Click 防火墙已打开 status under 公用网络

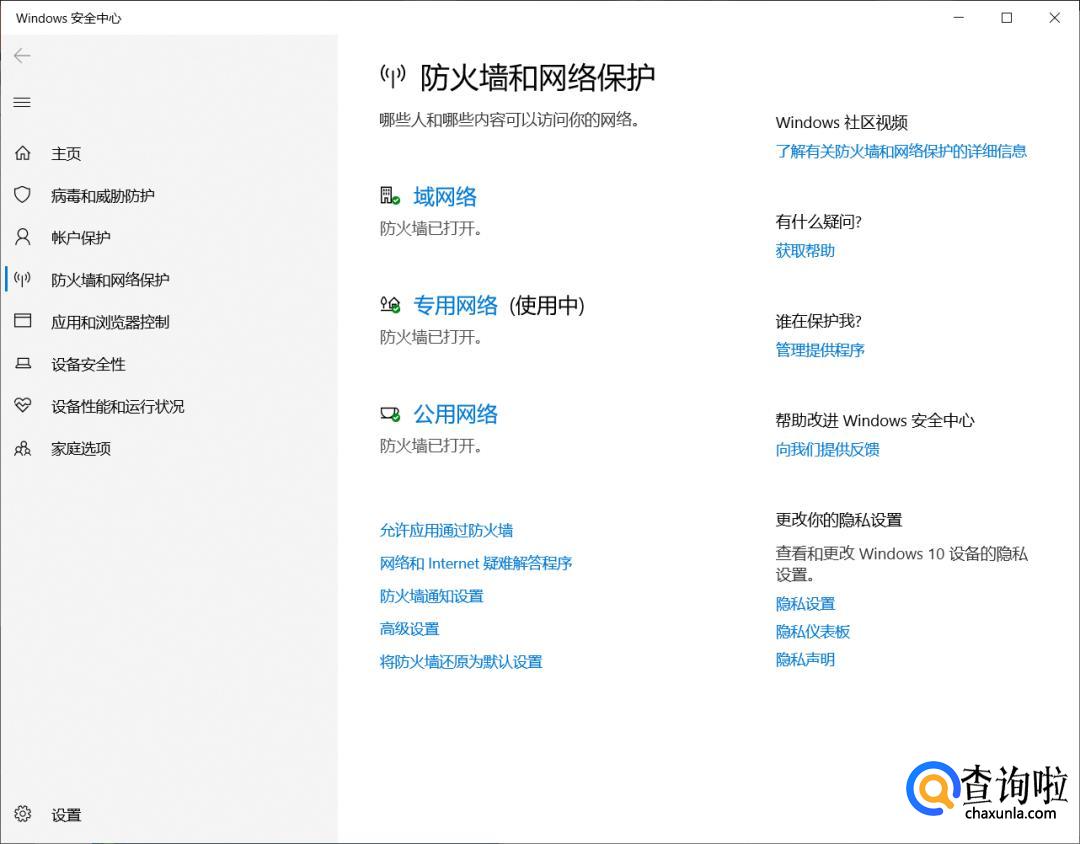(430, 446)
